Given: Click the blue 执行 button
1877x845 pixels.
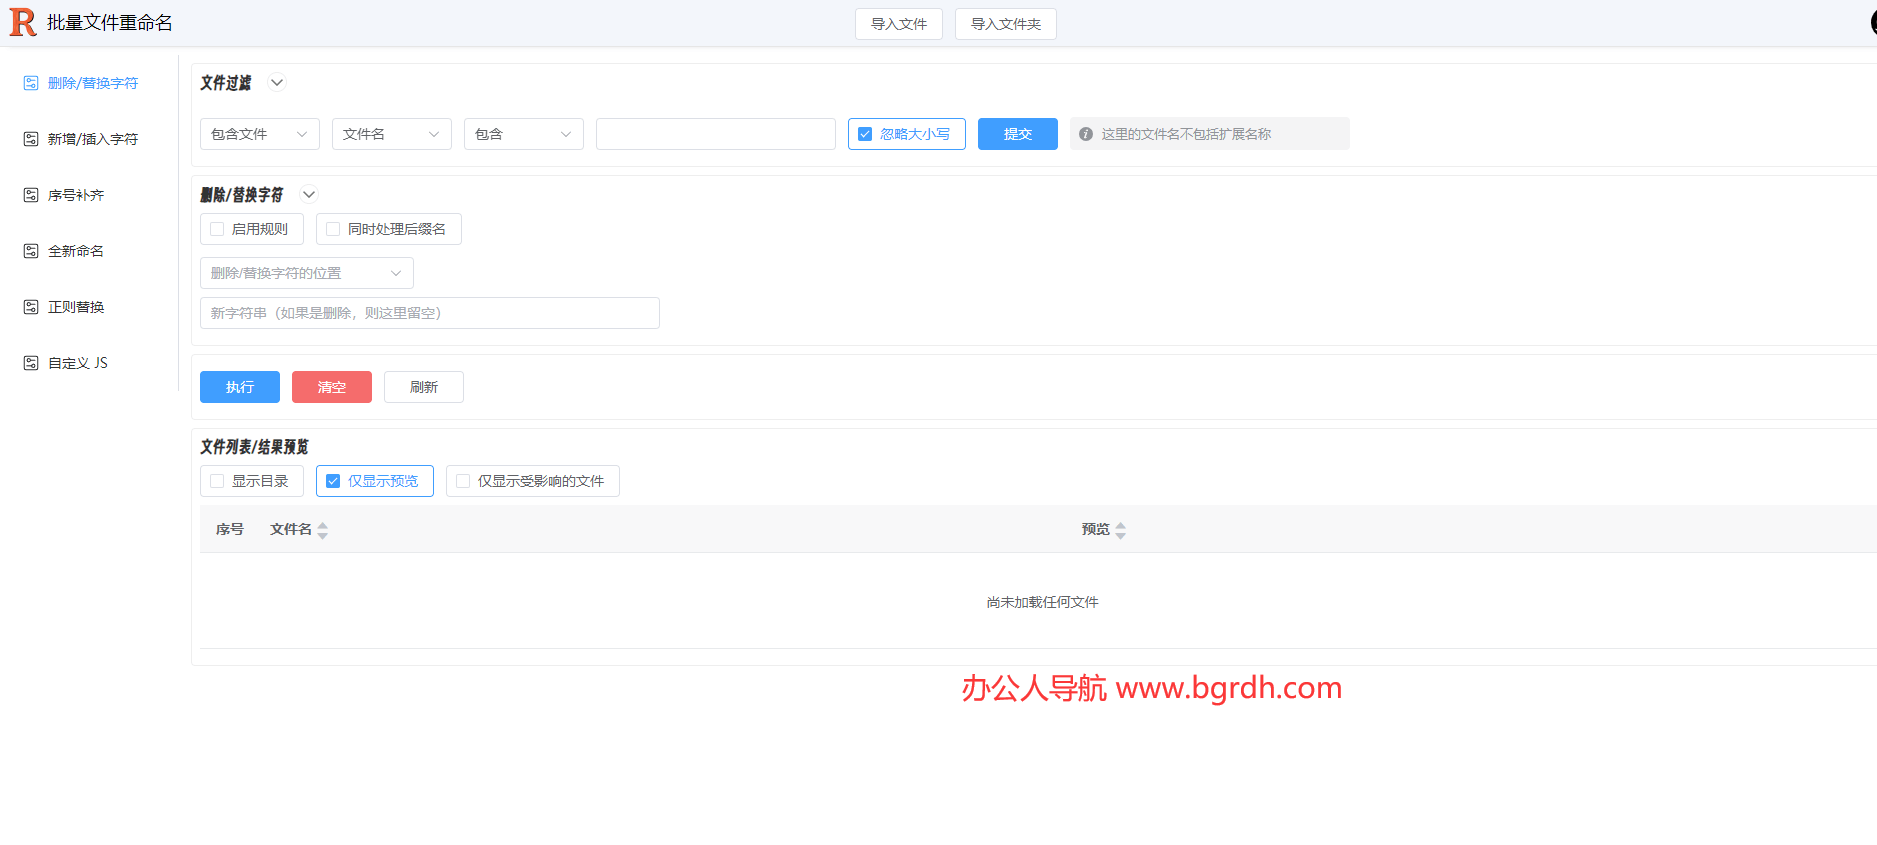Looking at the screenshot, I should (239, 387).
